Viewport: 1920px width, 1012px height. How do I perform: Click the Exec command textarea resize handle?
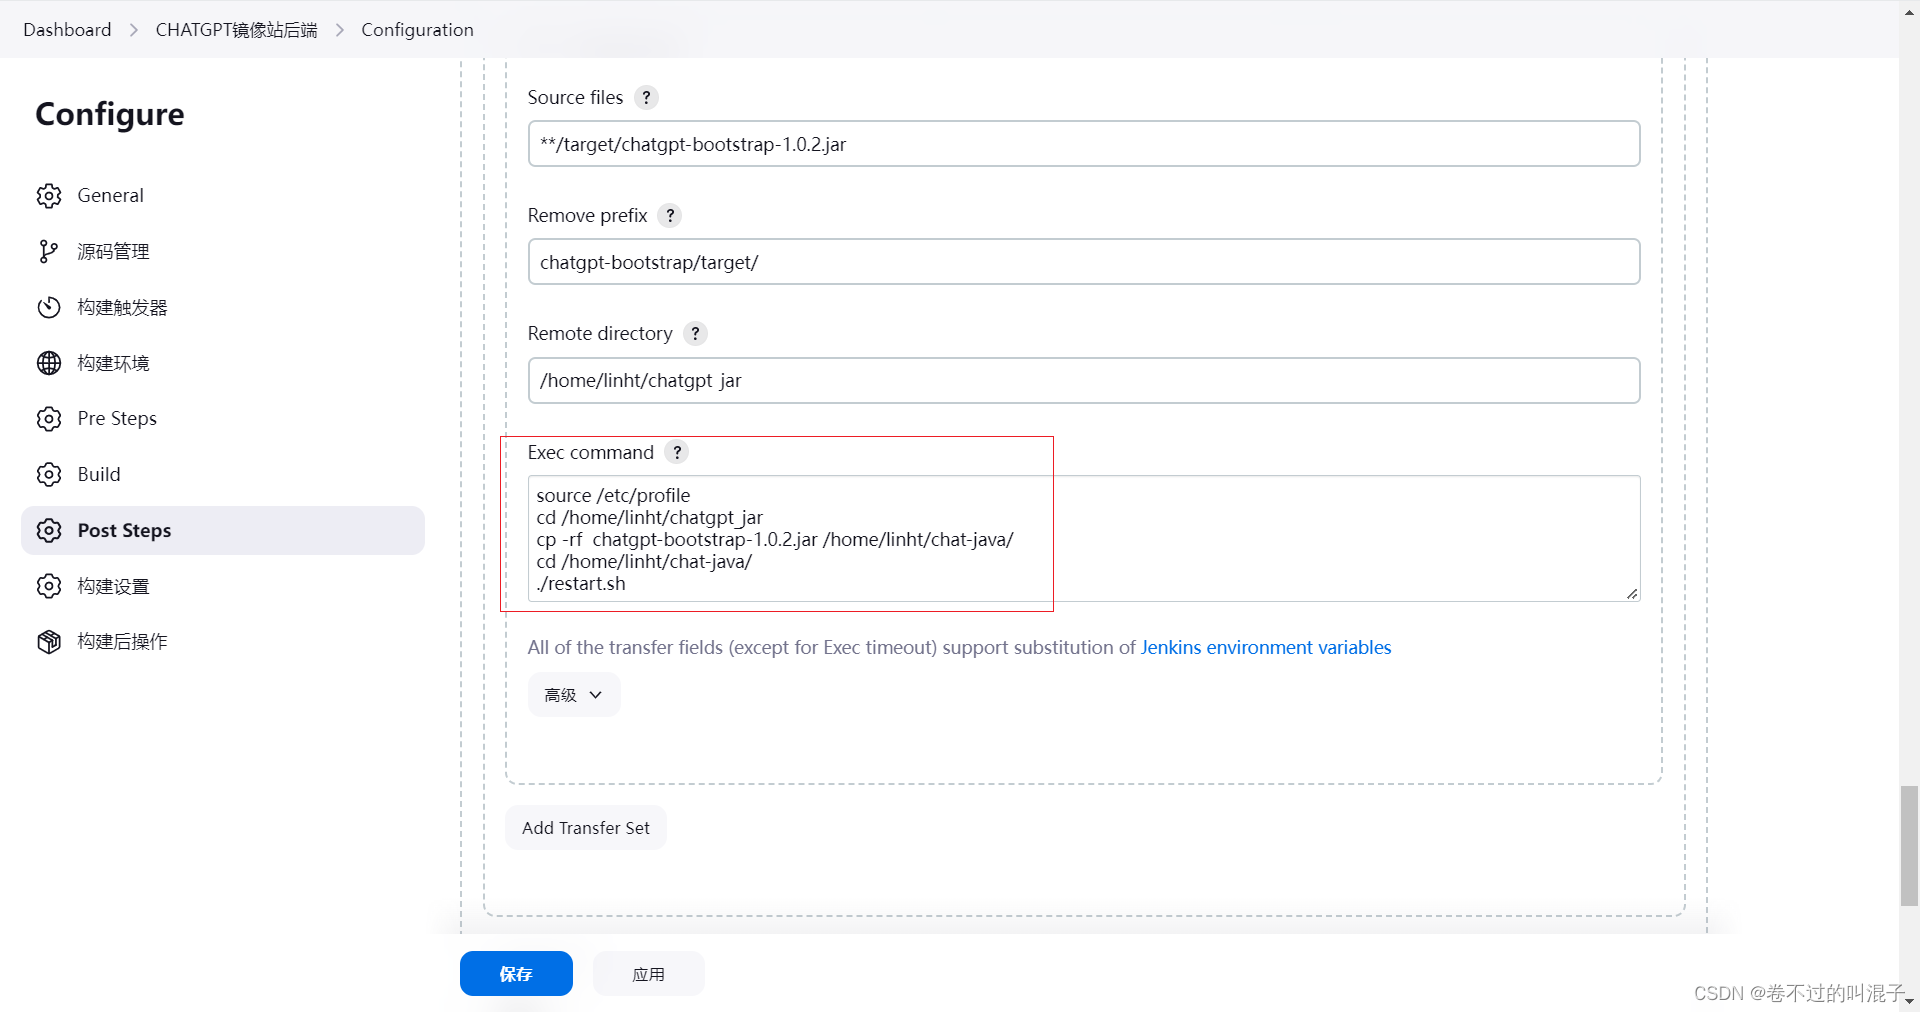1632,594
